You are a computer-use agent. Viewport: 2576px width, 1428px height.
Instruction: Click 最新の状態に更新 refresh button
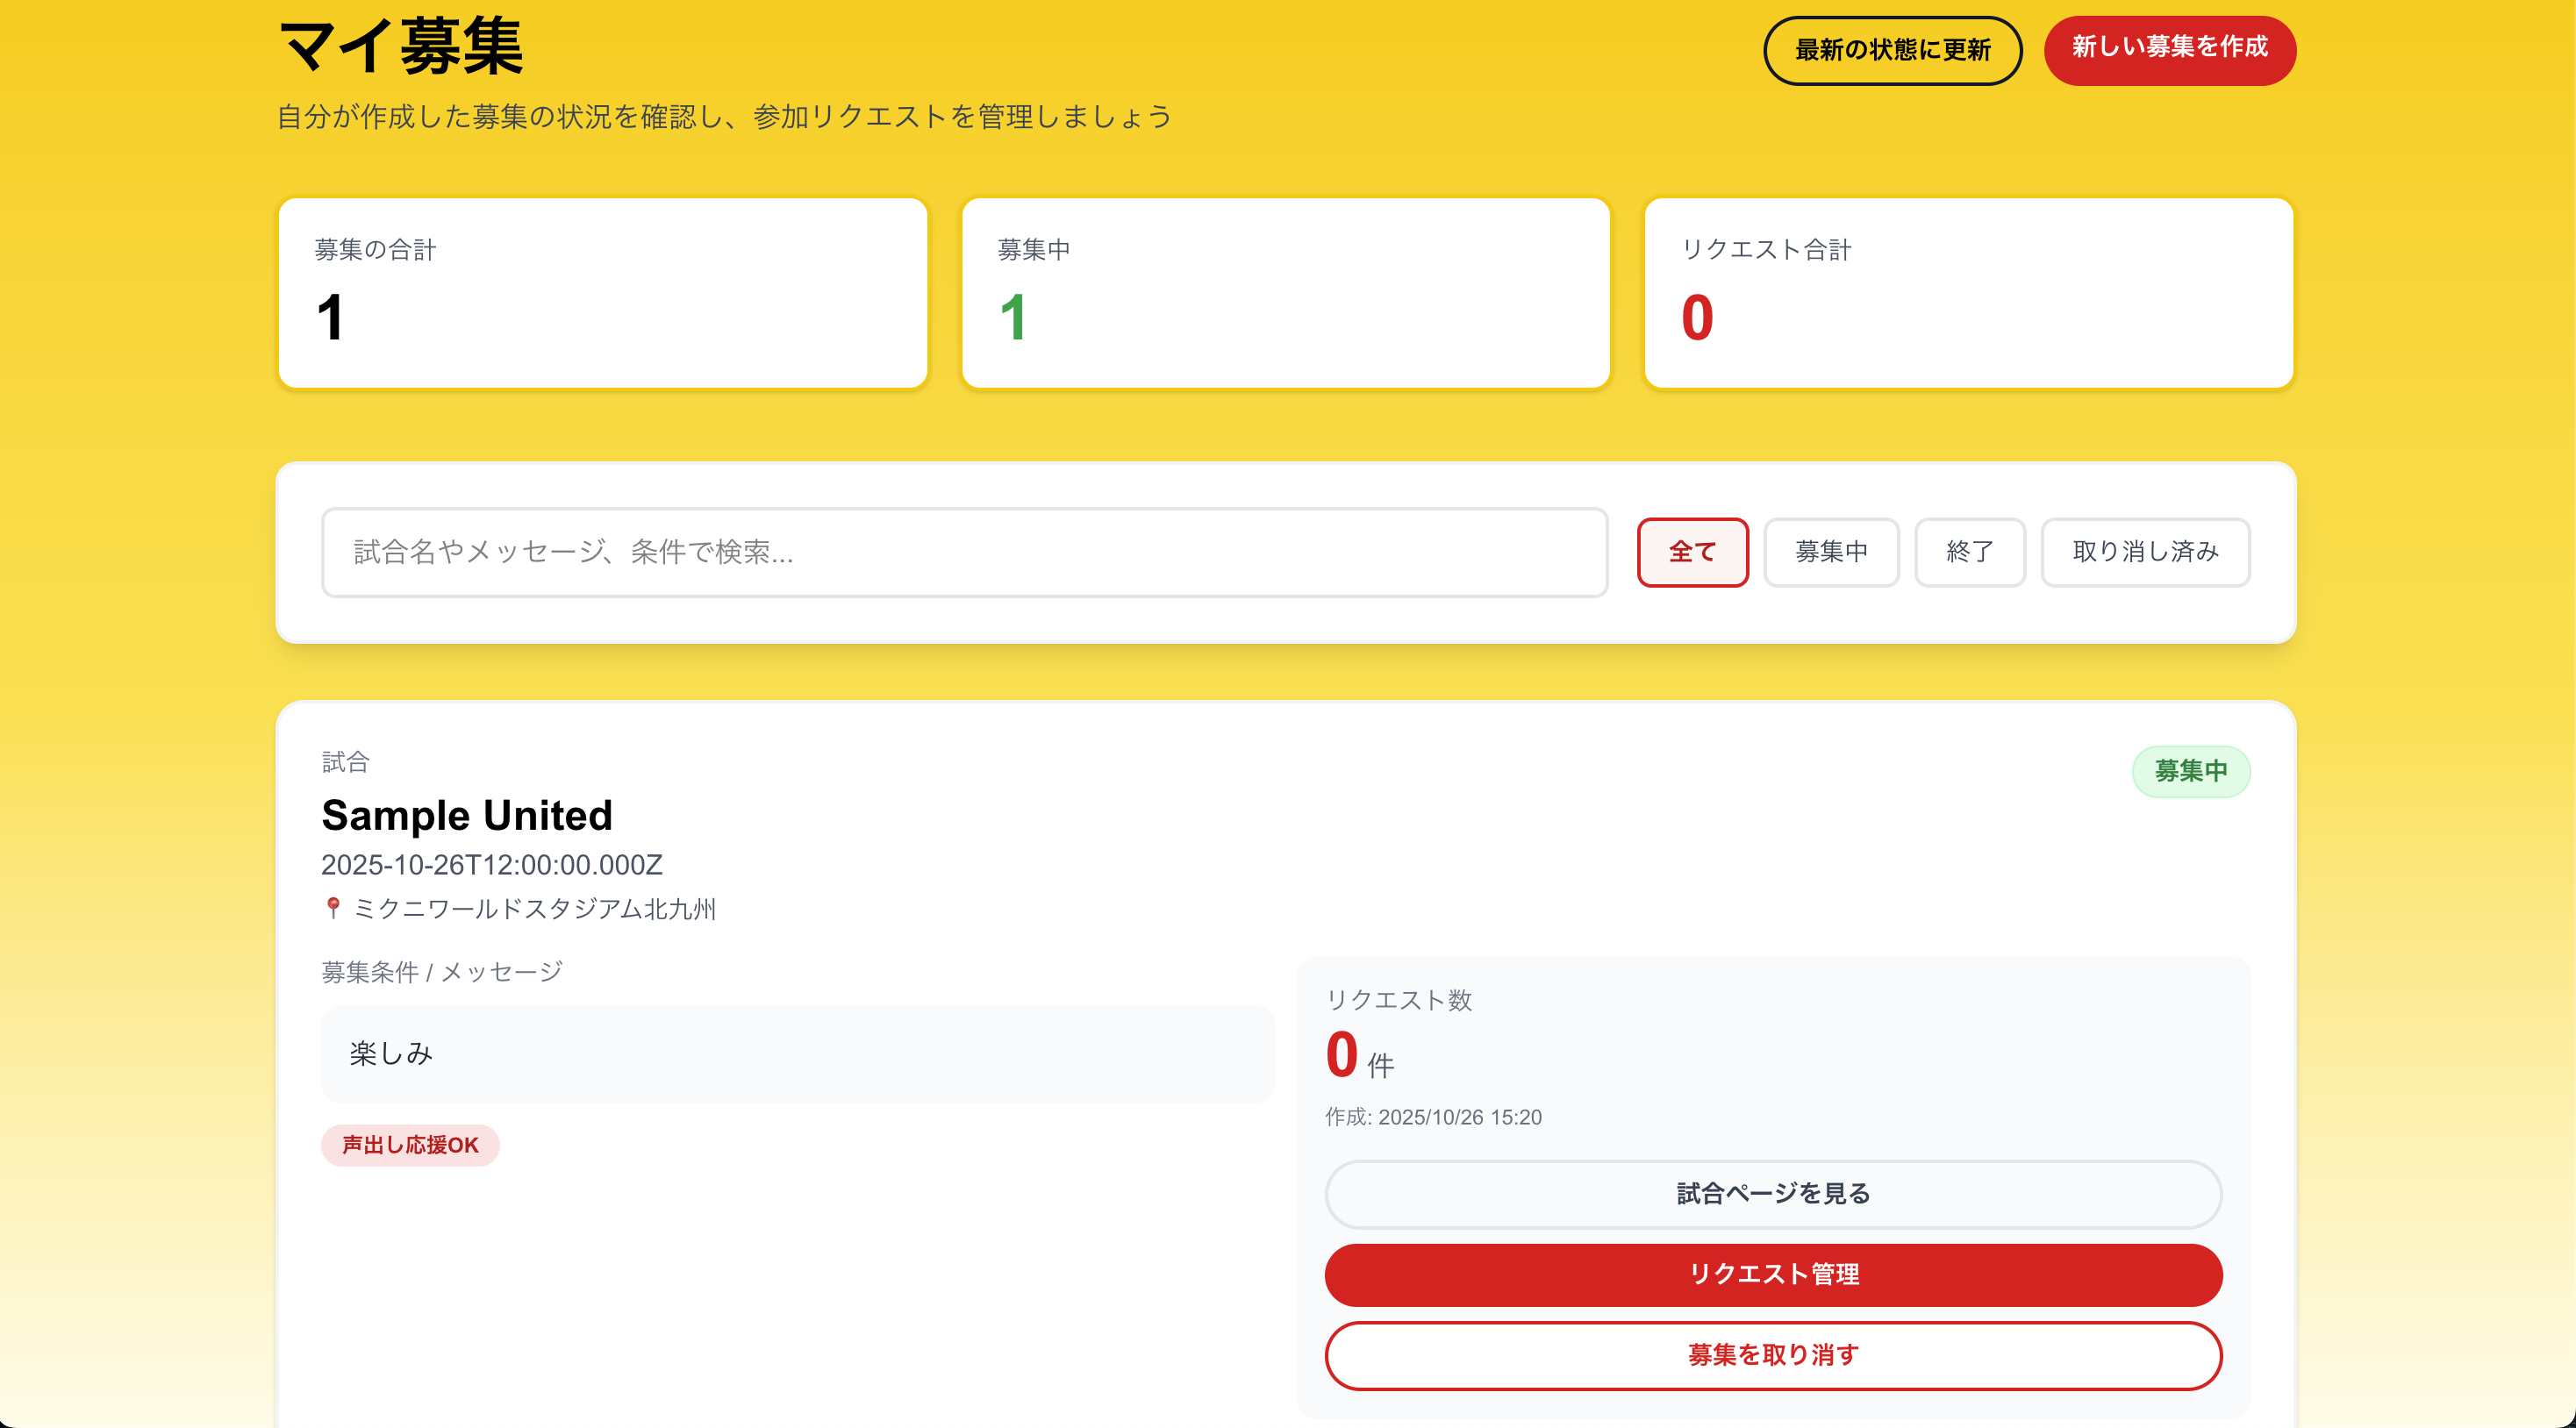pyautogui.click(x=1891, y=50)
